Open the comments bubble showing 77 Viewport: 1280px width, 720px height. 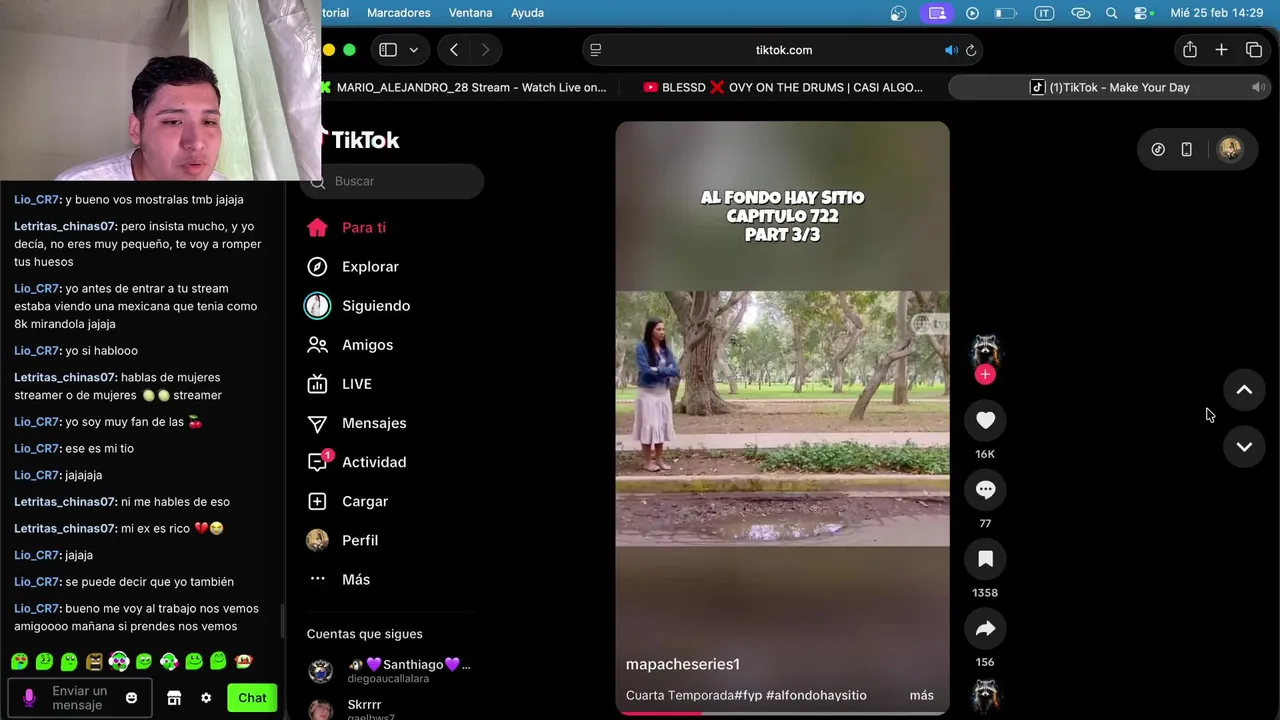[985, 490]
